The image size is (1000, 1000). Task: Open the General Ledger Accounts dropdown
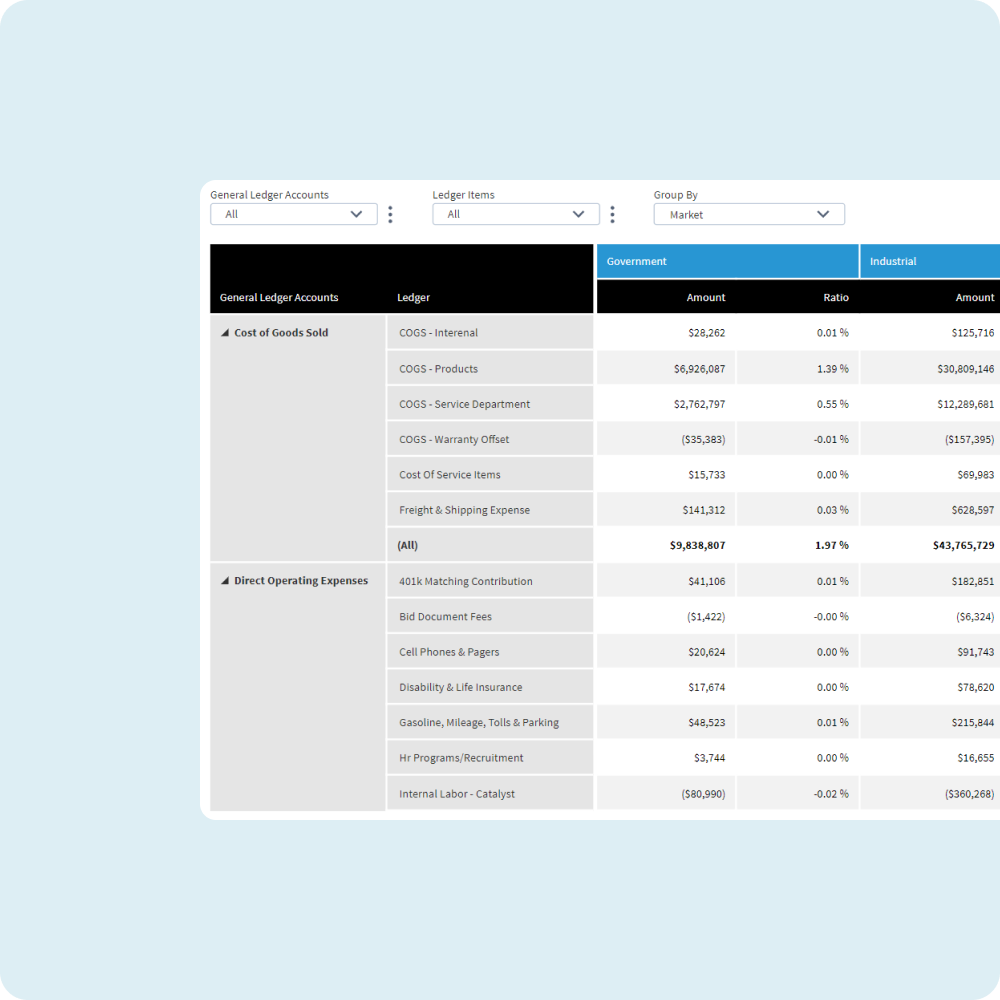pyautogui.click(x=294, y=214)
